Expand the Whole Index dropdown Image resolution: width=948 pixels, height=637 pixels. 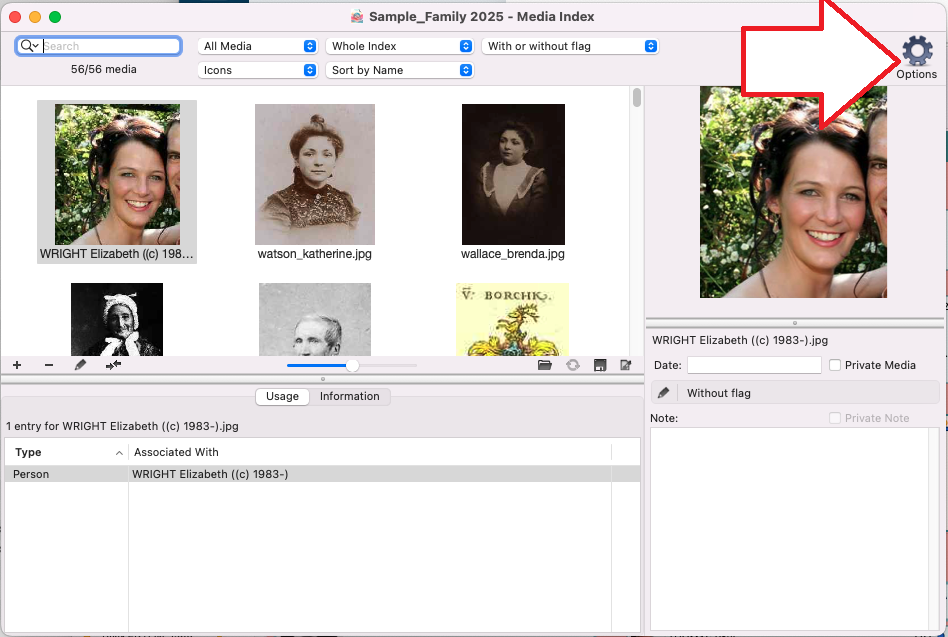400,46
